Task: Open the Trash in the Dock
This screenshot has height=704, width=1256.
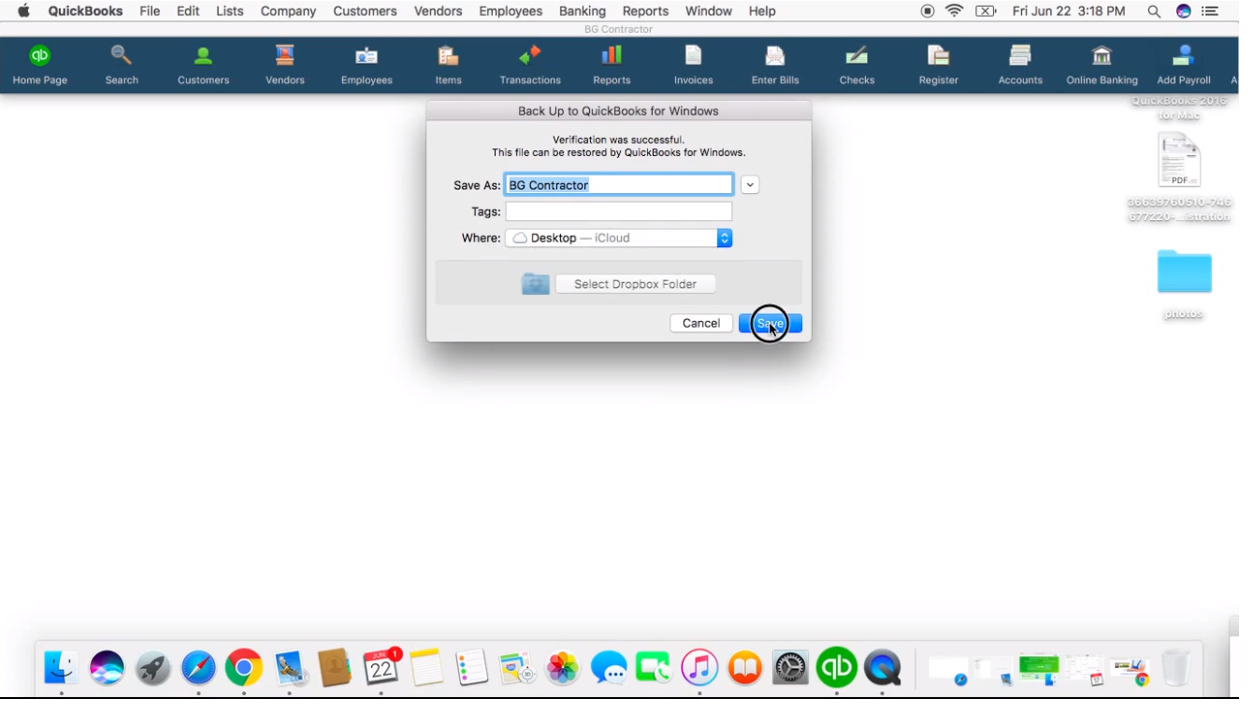Action: pyautogui.click(x=1176, y=667)
